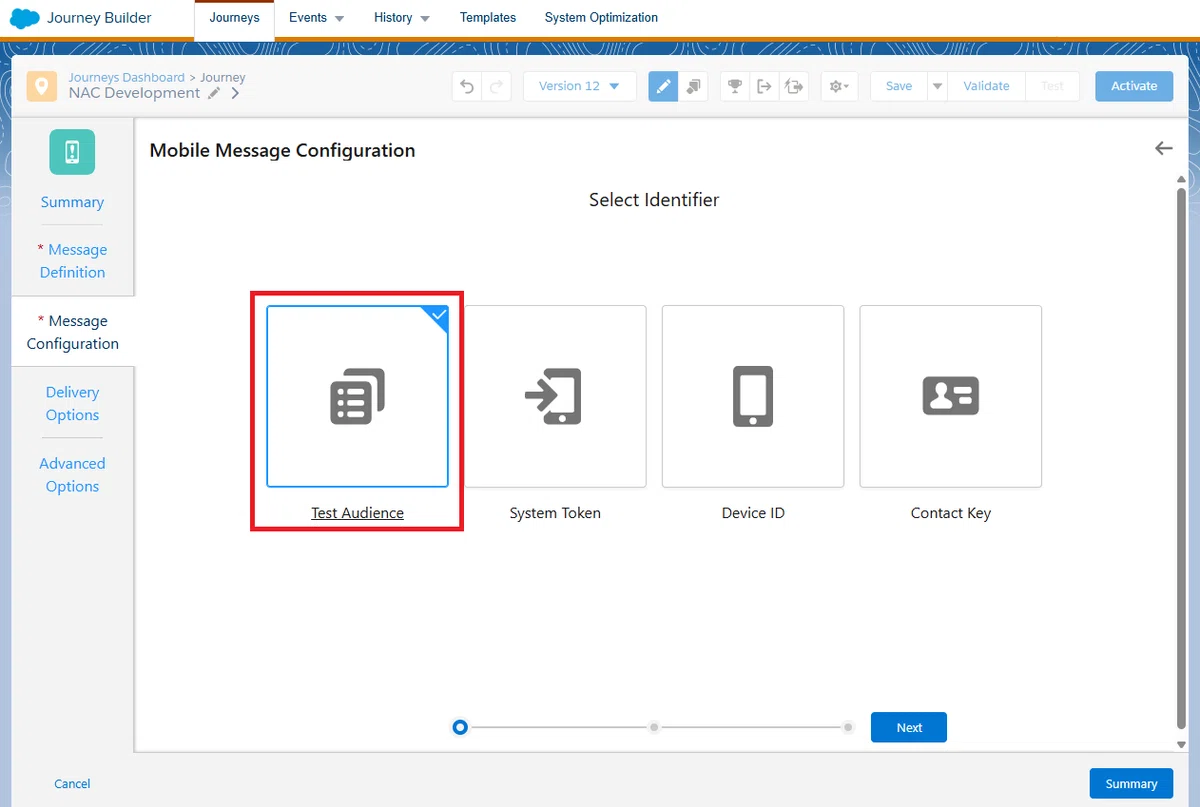
Task: Go to Delivery Options step
Action: pos(72,404)
